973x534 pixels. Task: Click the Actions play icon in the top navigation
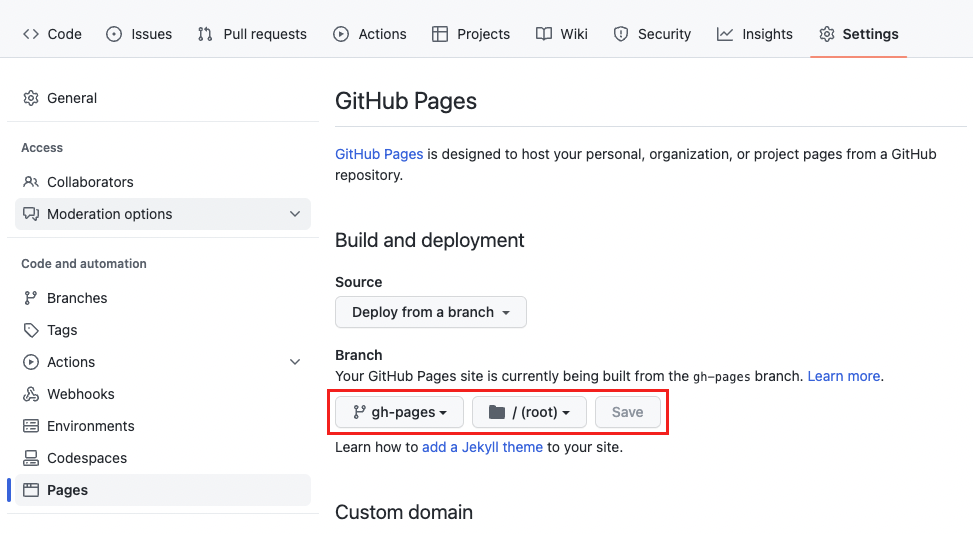tap(341, 34)
